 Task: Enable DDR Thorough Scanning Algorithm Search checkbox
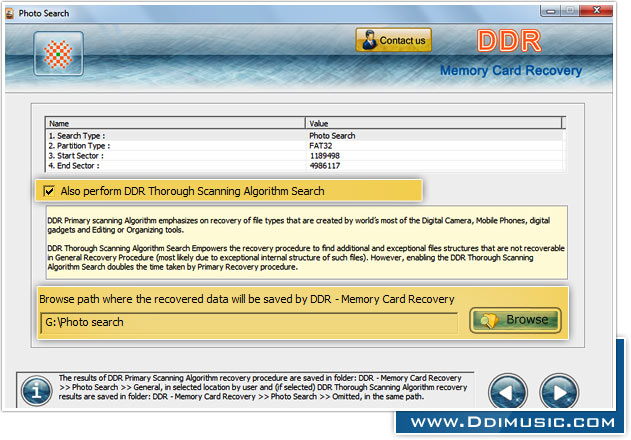[x=49, y=191]
